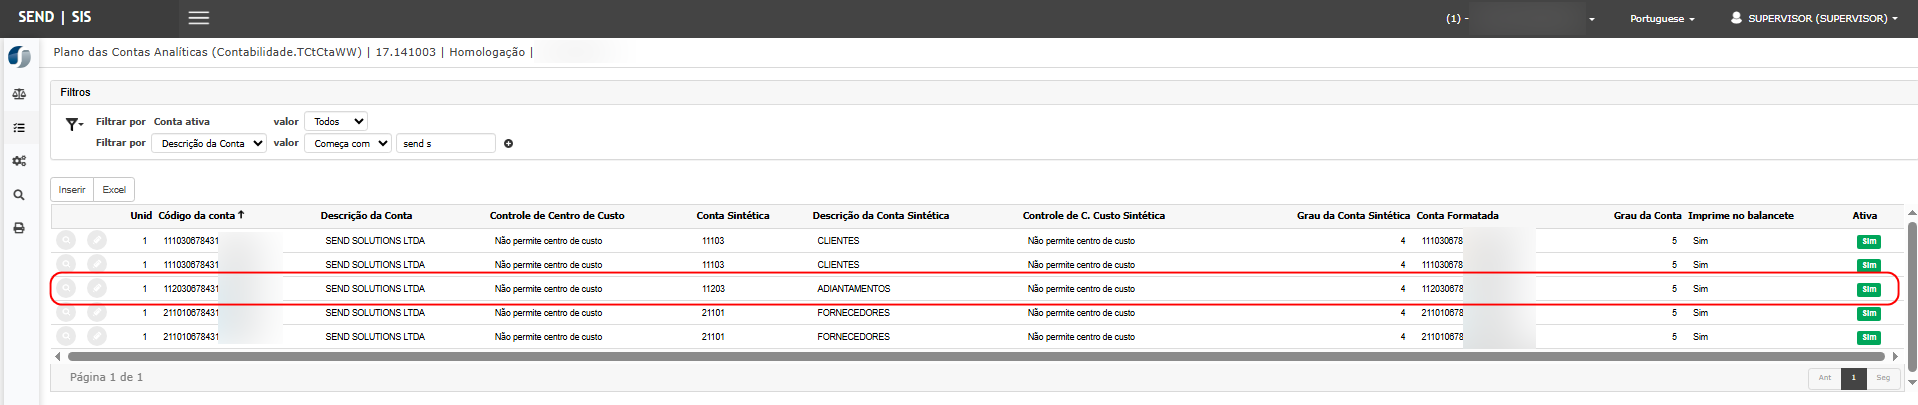Edit the first CLIENTES row pencil icon
1918x405 pixels.
97,241
